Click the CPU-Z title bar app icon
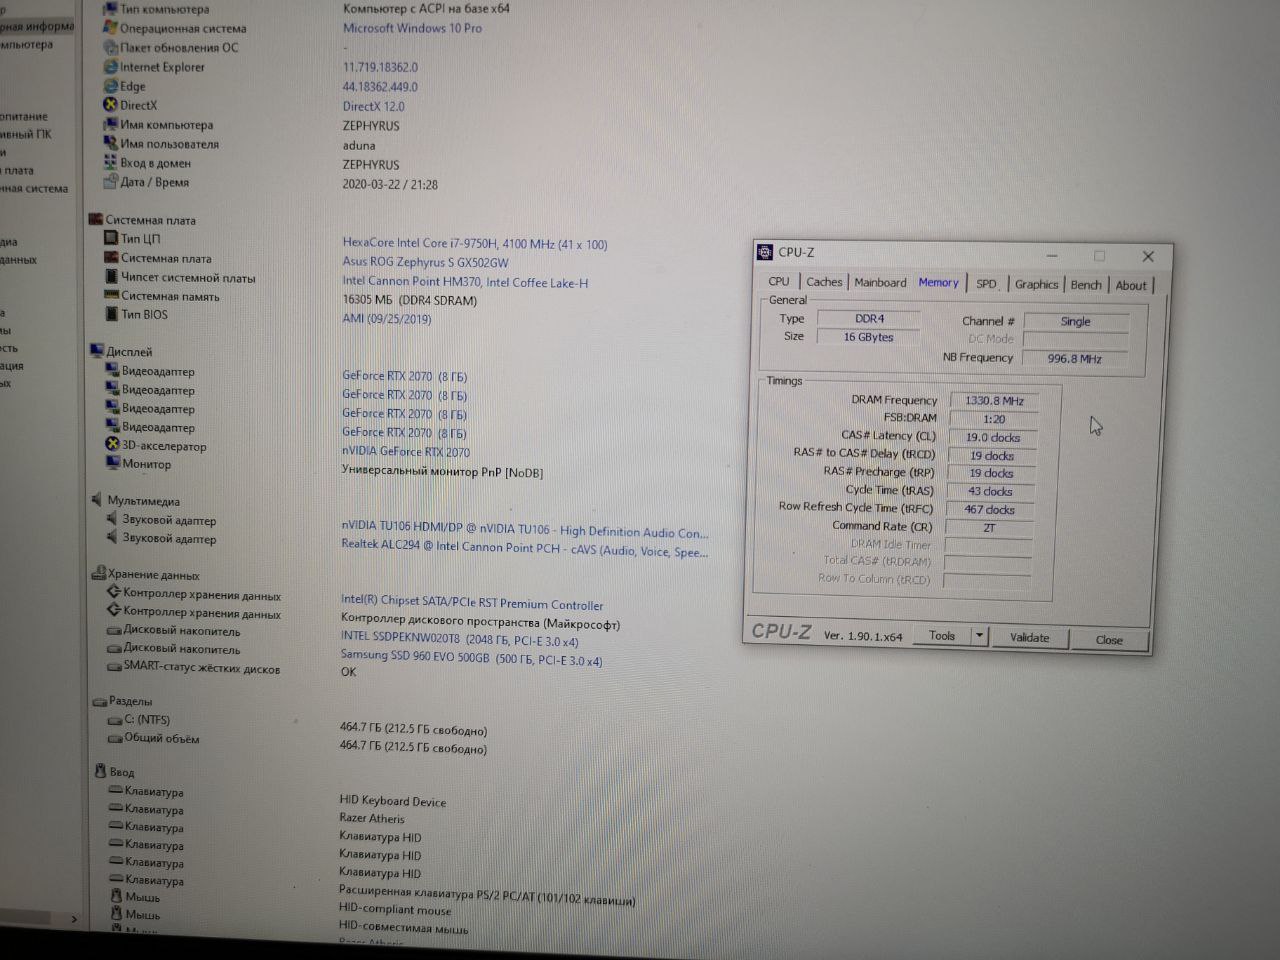Image resolution: width=1280 pixels, height=960 pixels. [765, 252]
